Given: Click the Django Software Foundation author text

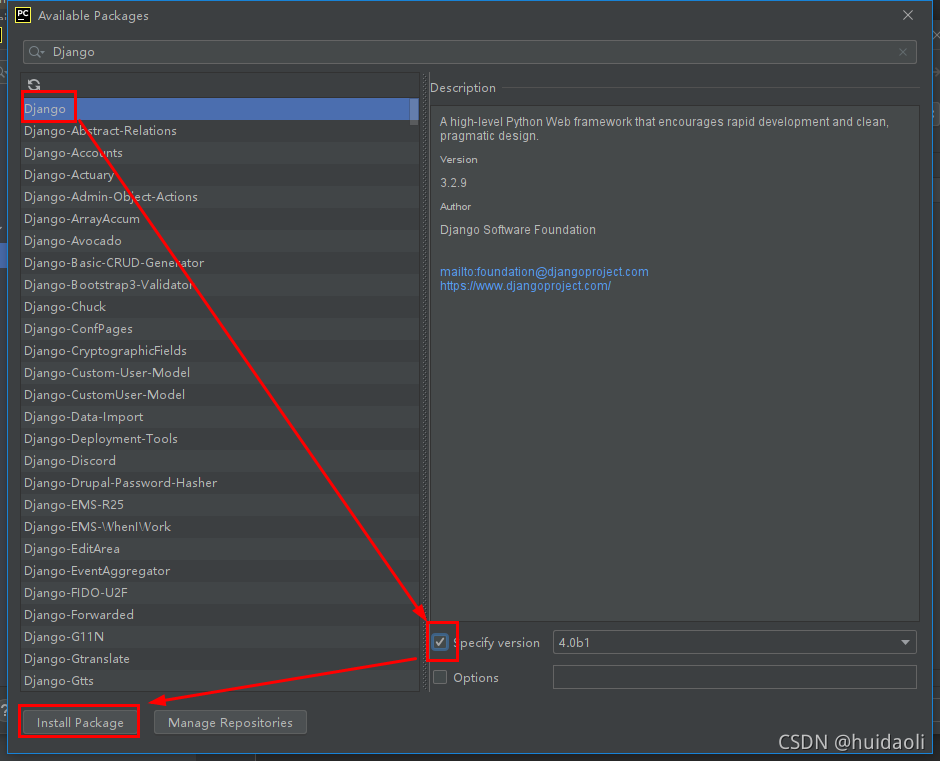Looking at the screenshot, I should (518, 230).
